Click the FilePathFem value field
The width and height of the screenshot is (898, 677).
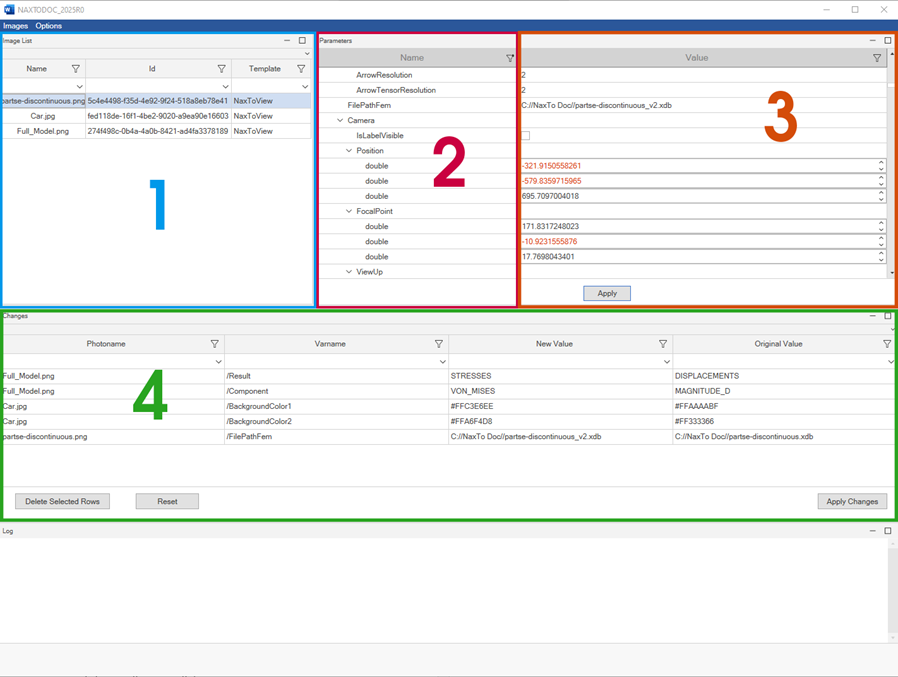[700, 105]
